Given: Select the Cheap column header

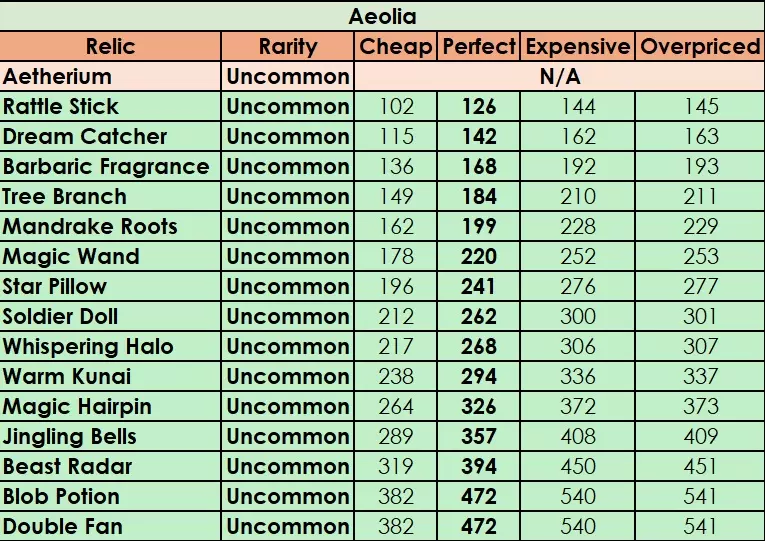Looking at the screenshot, I should (x=396, y=46).
